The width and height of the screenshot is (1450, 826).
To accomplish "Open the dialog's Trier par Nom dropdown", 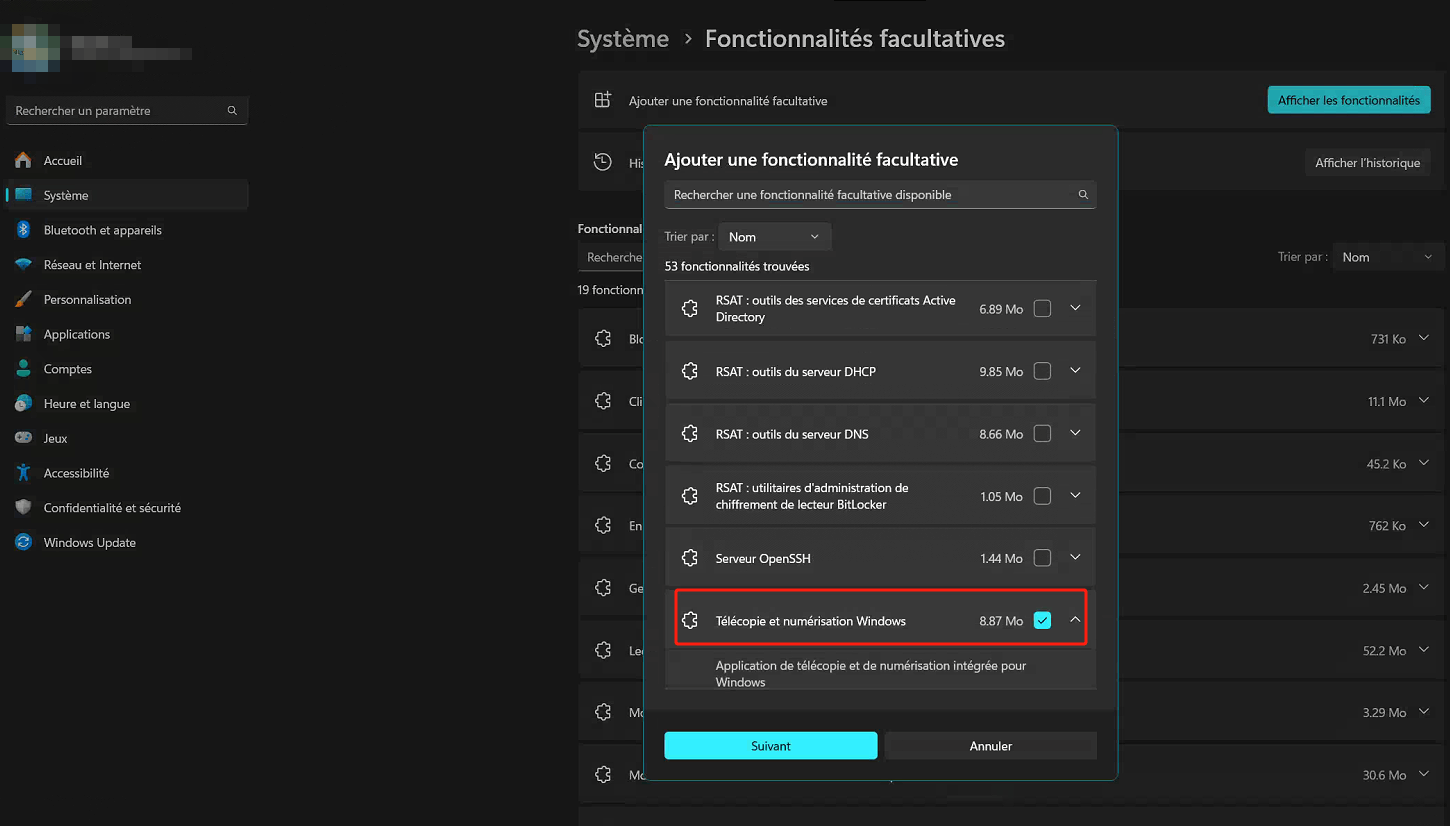I will pyautogui.click(x=775, y=237).
